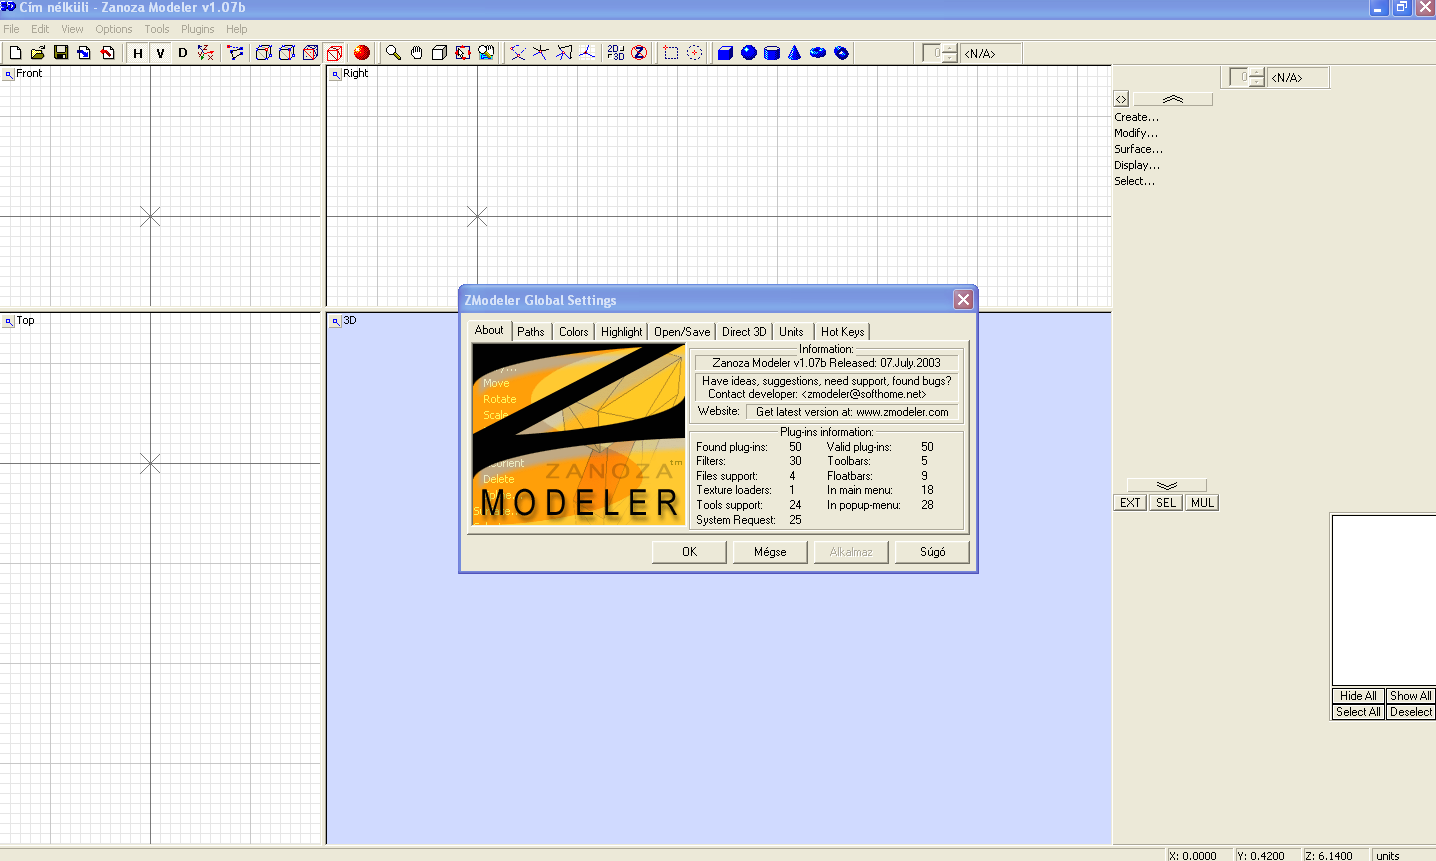Click the double up-chevron scroll bar
Image resolution: width=1436 pixels, height=861 pixels.
coord(1173,99)
